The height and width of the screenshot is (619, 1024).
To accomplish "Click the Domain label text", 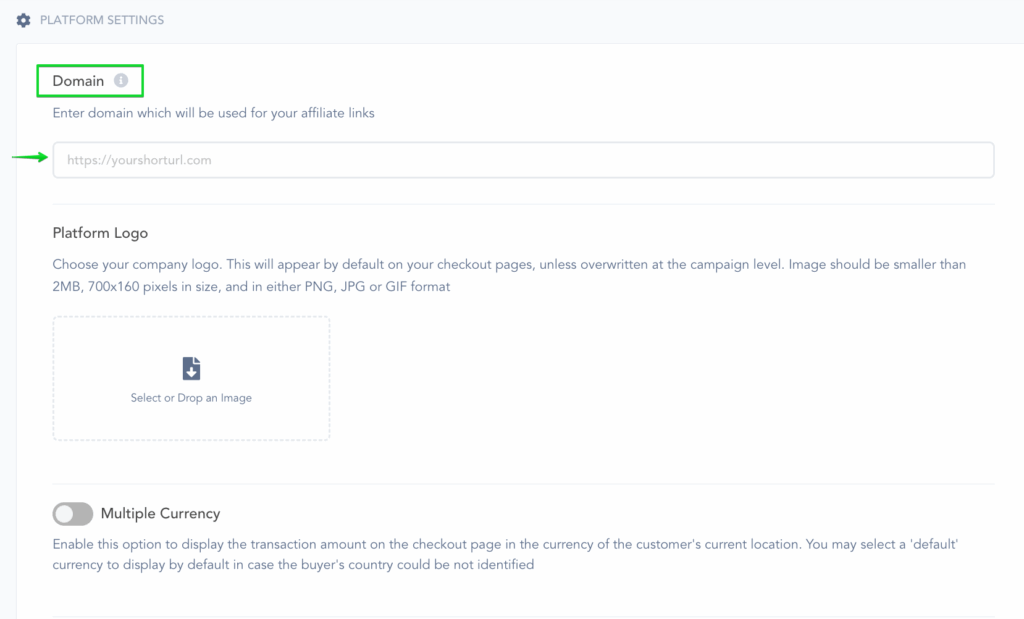I will [78, 80].
